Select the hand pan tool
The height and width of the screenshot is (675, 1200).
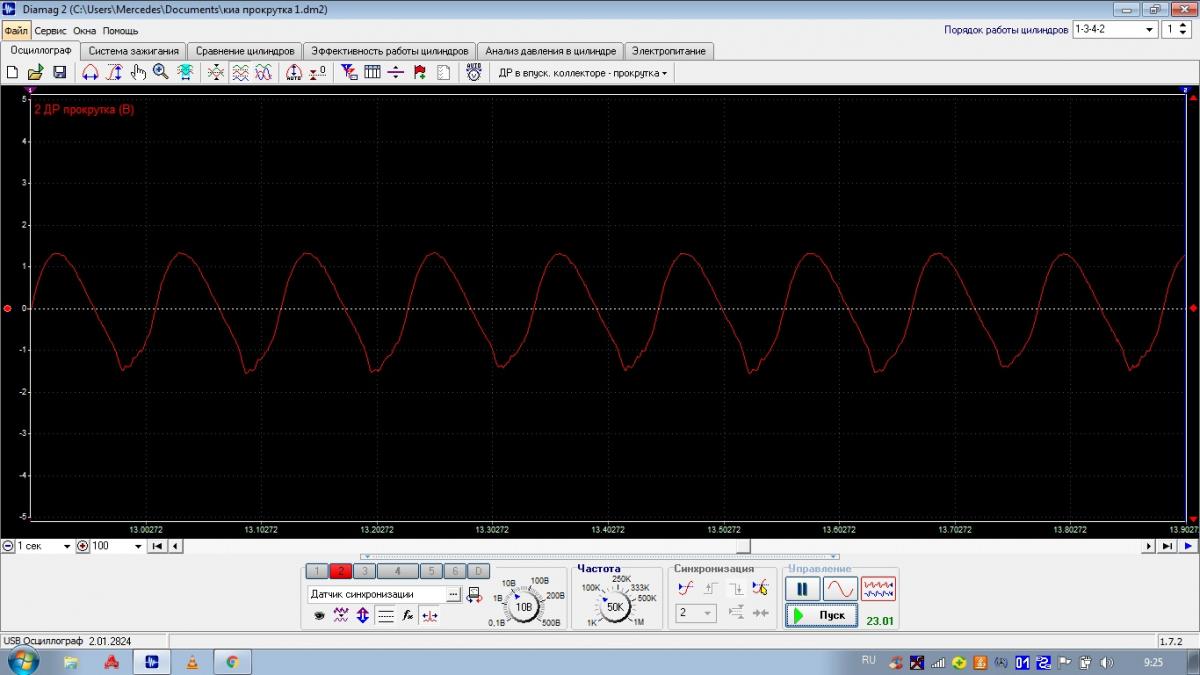pyautogui.click(x=138, y=72)
